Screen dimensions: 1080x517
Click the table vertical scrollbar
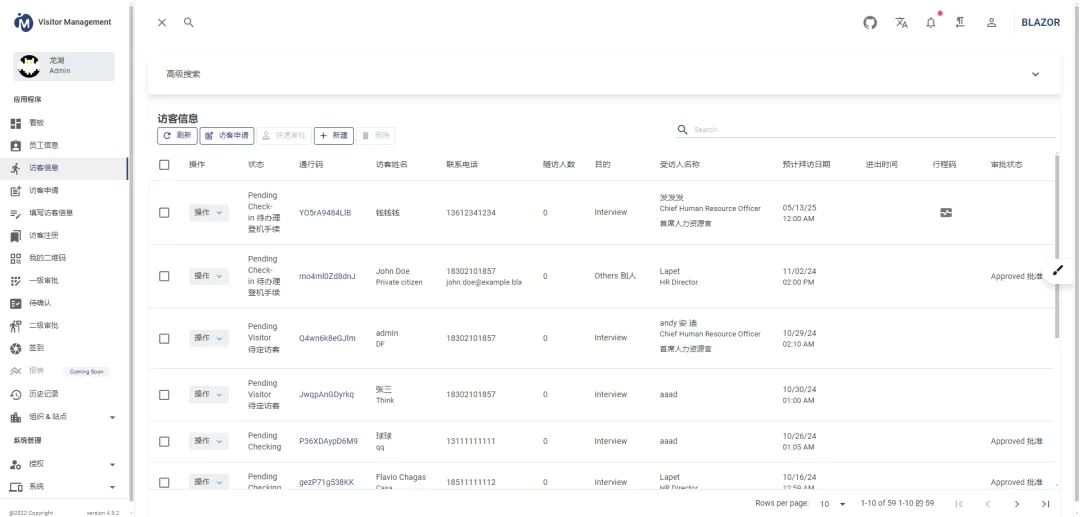[1057, 246]
